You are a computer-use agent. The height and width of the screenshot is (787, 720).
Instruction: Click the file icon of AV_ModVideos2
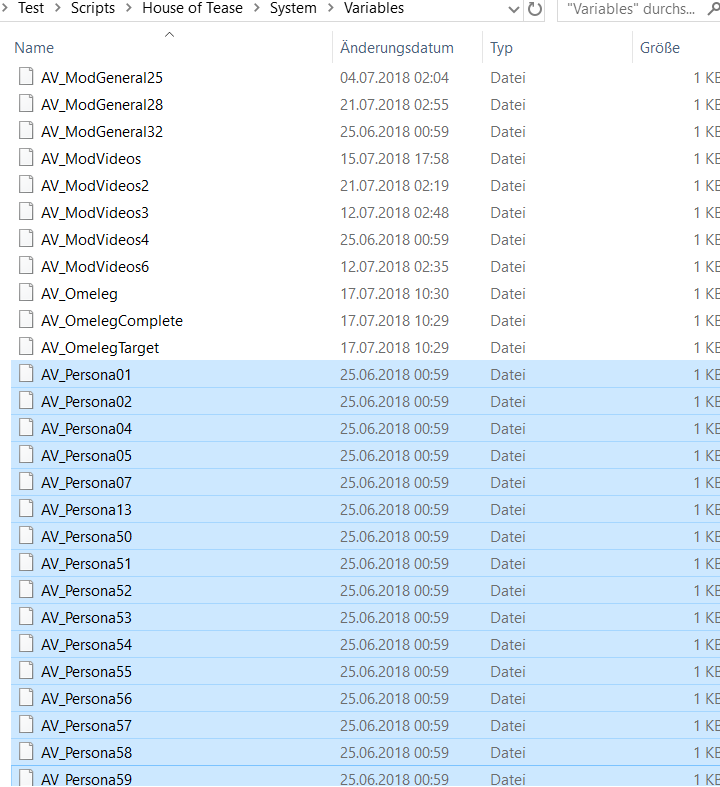26,185
